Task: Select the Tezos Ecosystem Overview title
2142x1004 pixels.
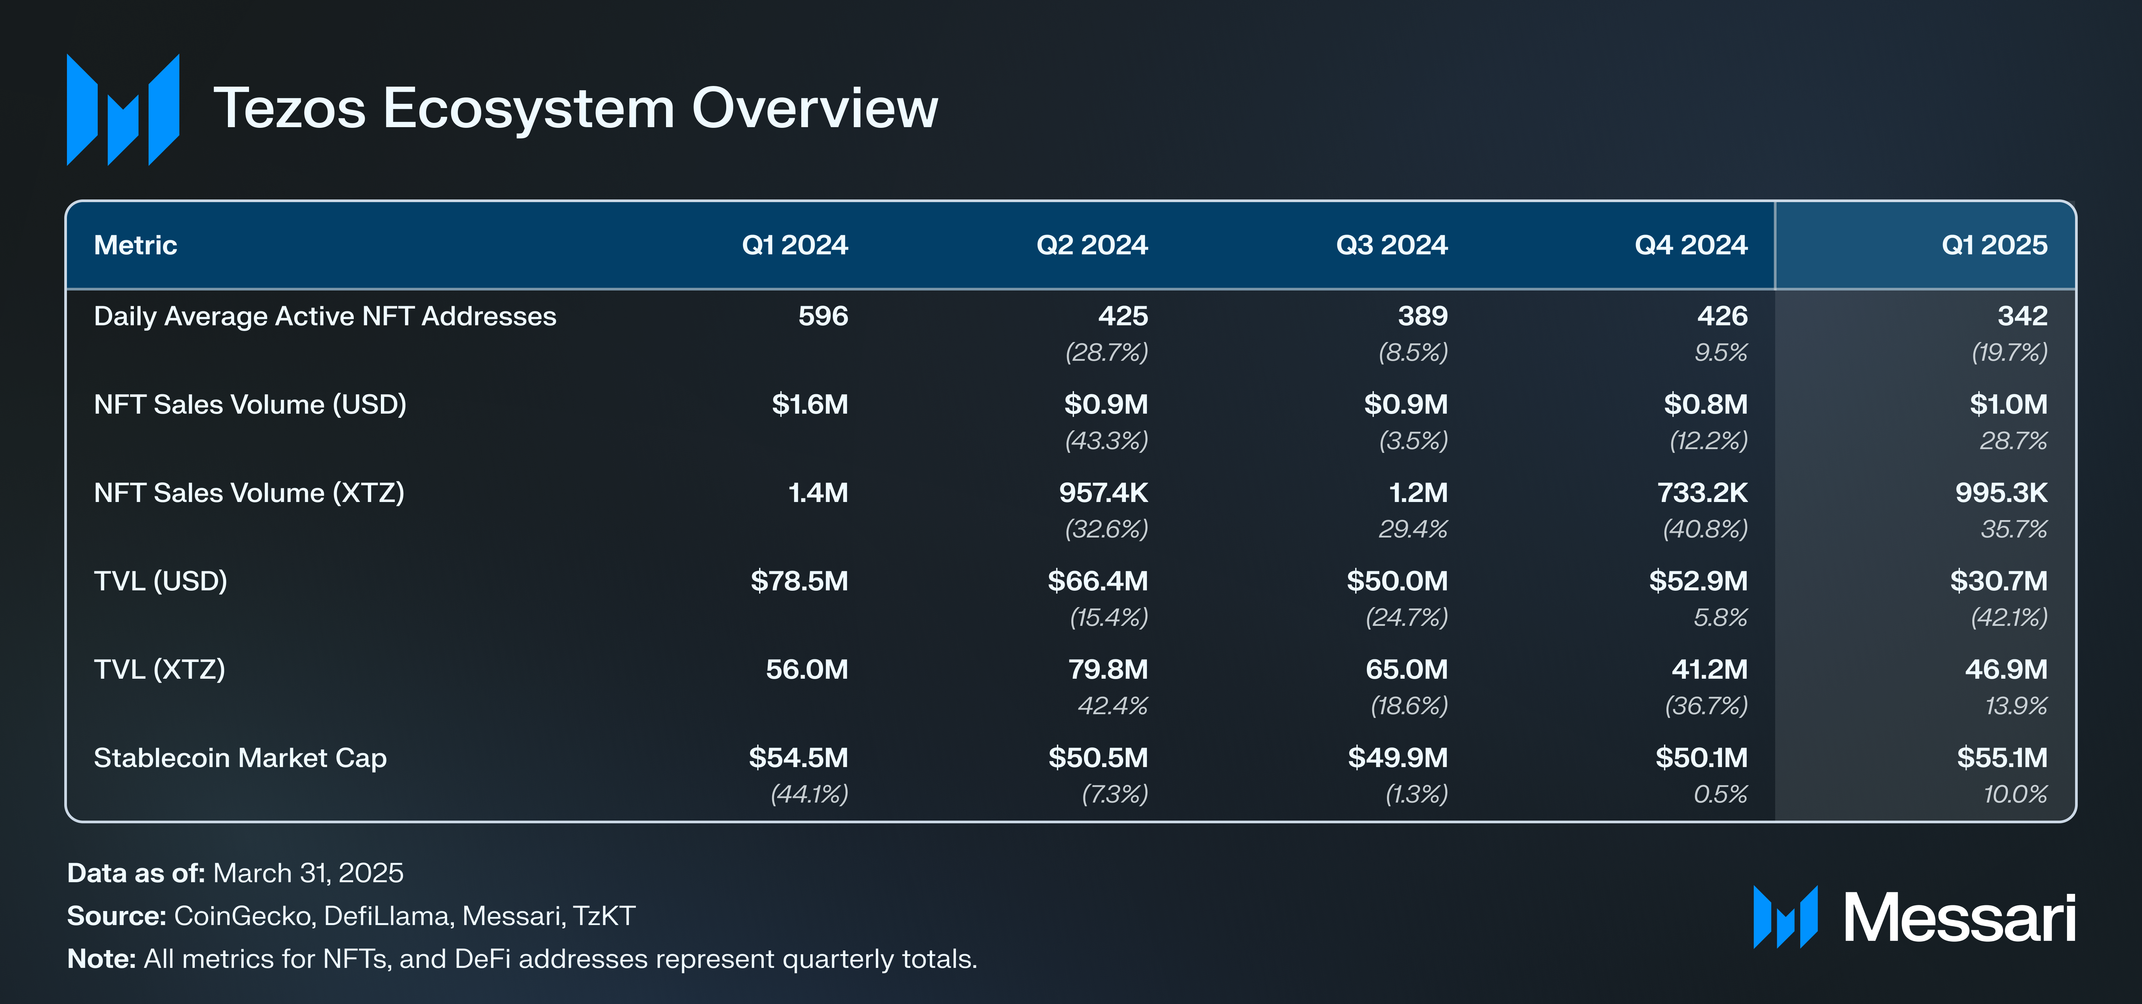Action: [x=576, y=108]
